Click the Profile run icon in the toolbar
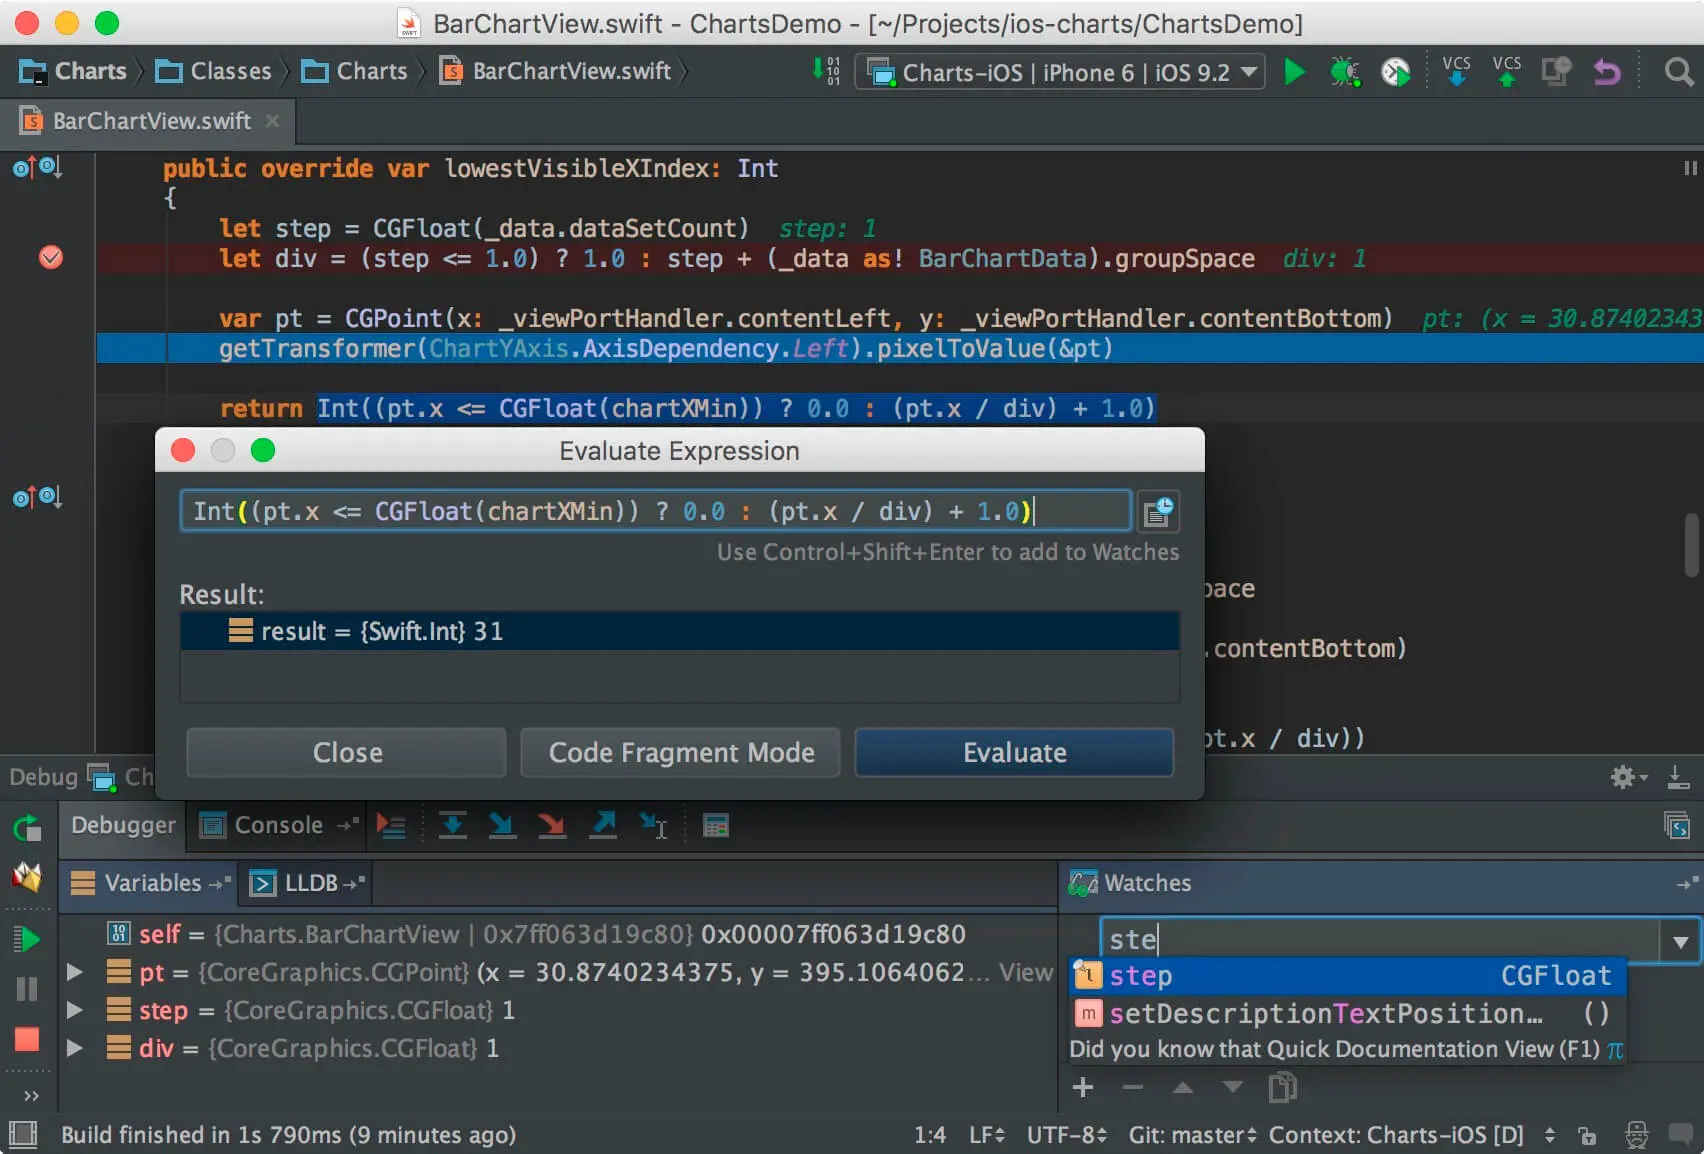 (x=1395, y=72)
